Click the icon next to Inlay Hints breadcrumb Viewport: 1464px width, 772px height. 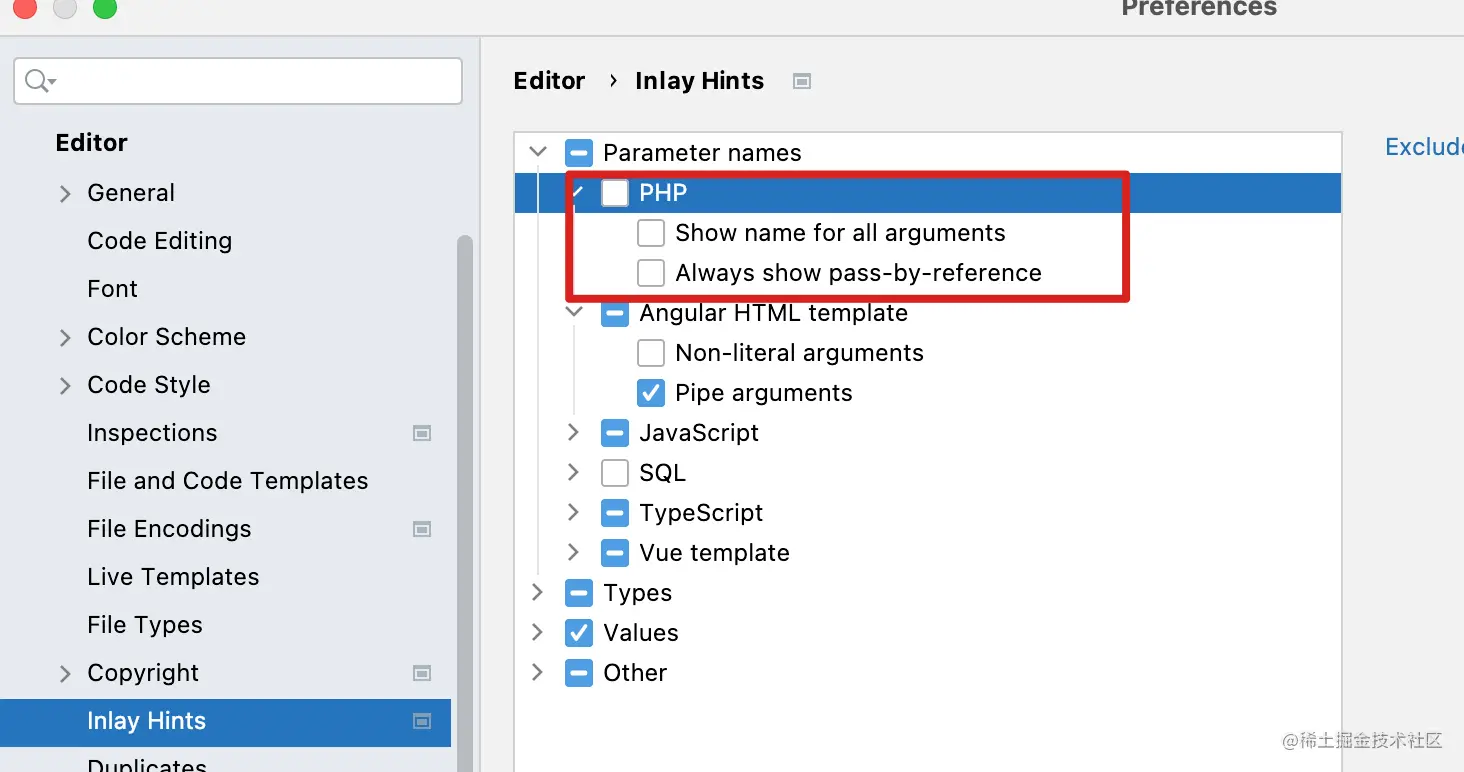[801, 81]
